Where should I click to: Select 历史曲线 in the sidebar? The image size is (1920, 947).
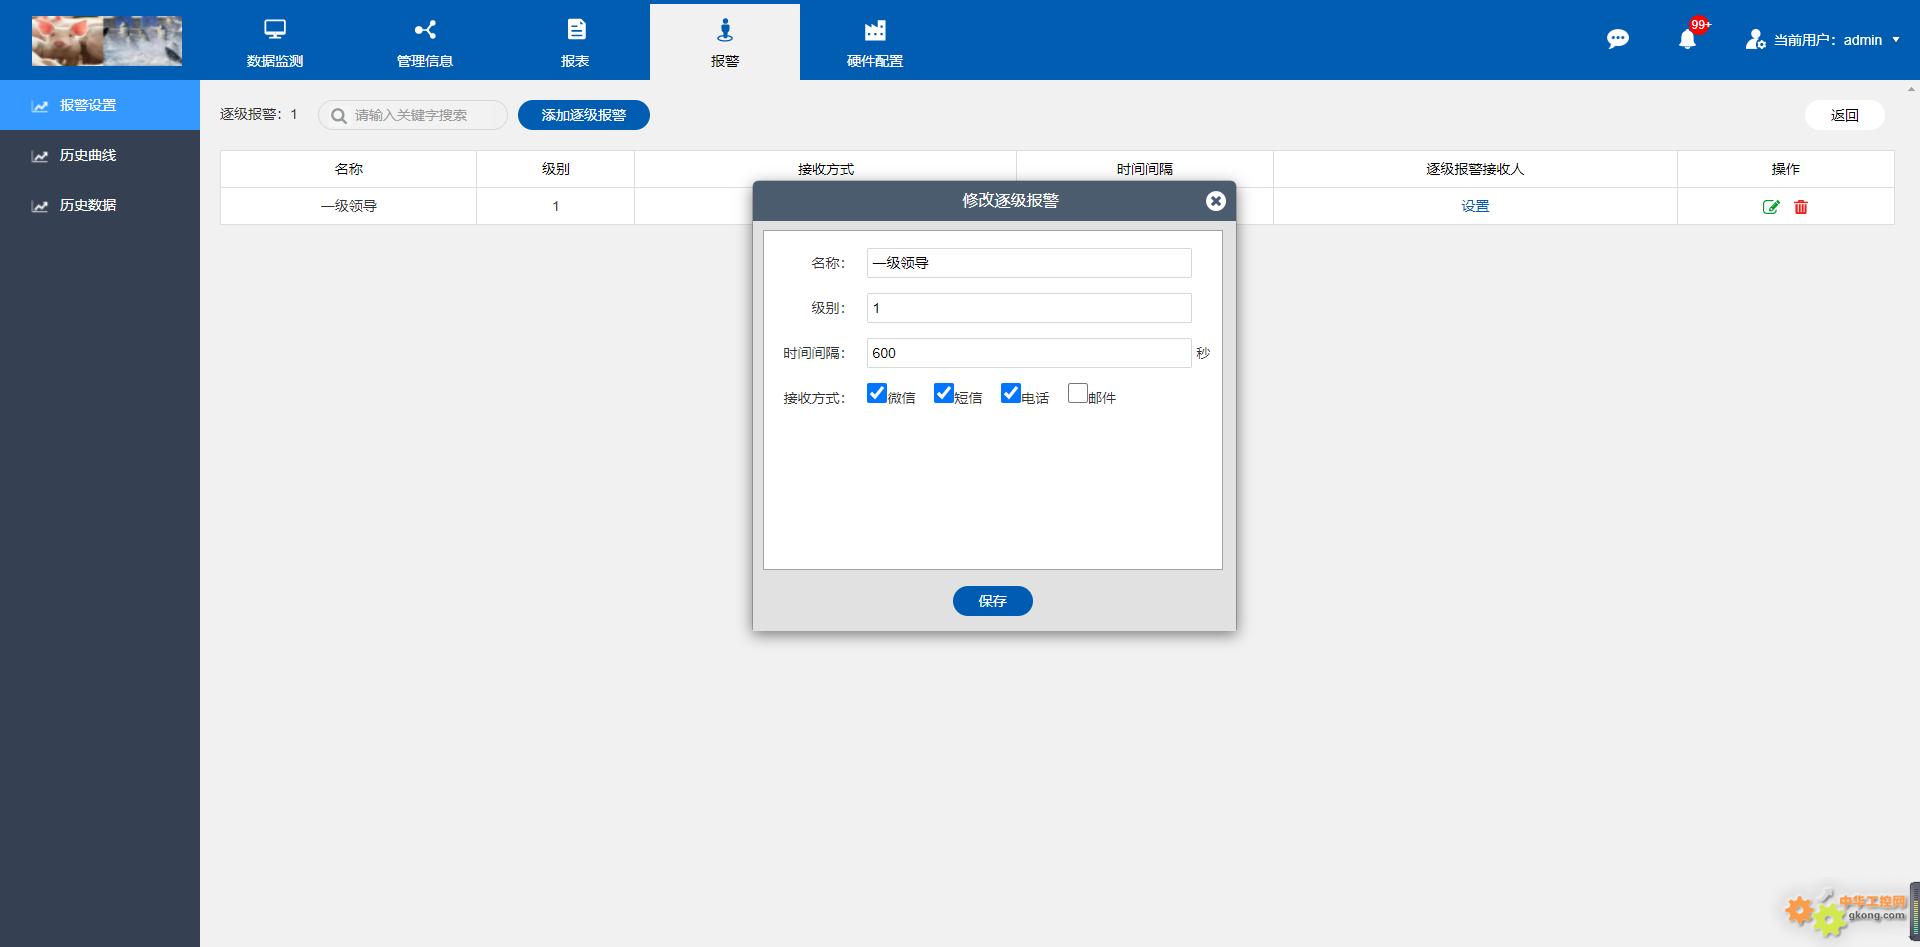[100, 155]
